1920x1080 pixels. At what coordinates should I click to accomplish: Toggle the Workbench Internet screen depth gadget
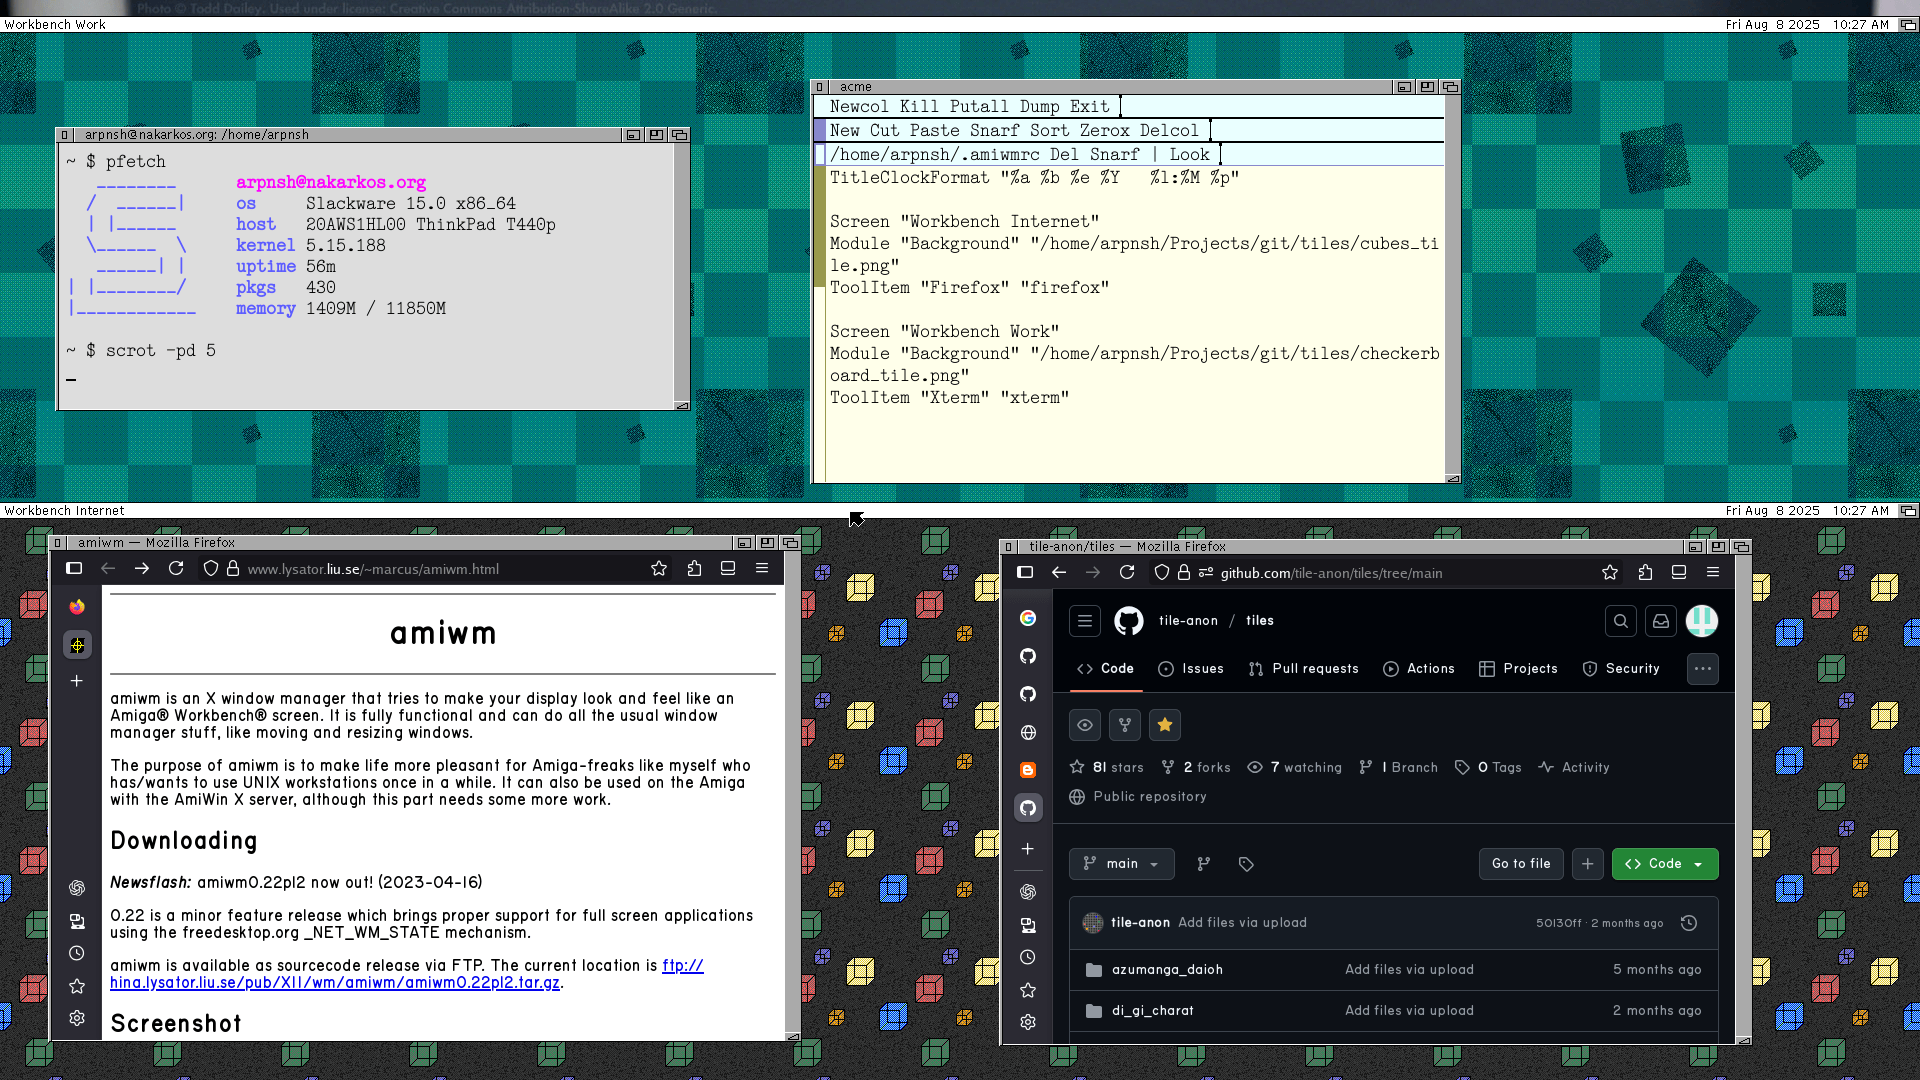(1908, 511)
